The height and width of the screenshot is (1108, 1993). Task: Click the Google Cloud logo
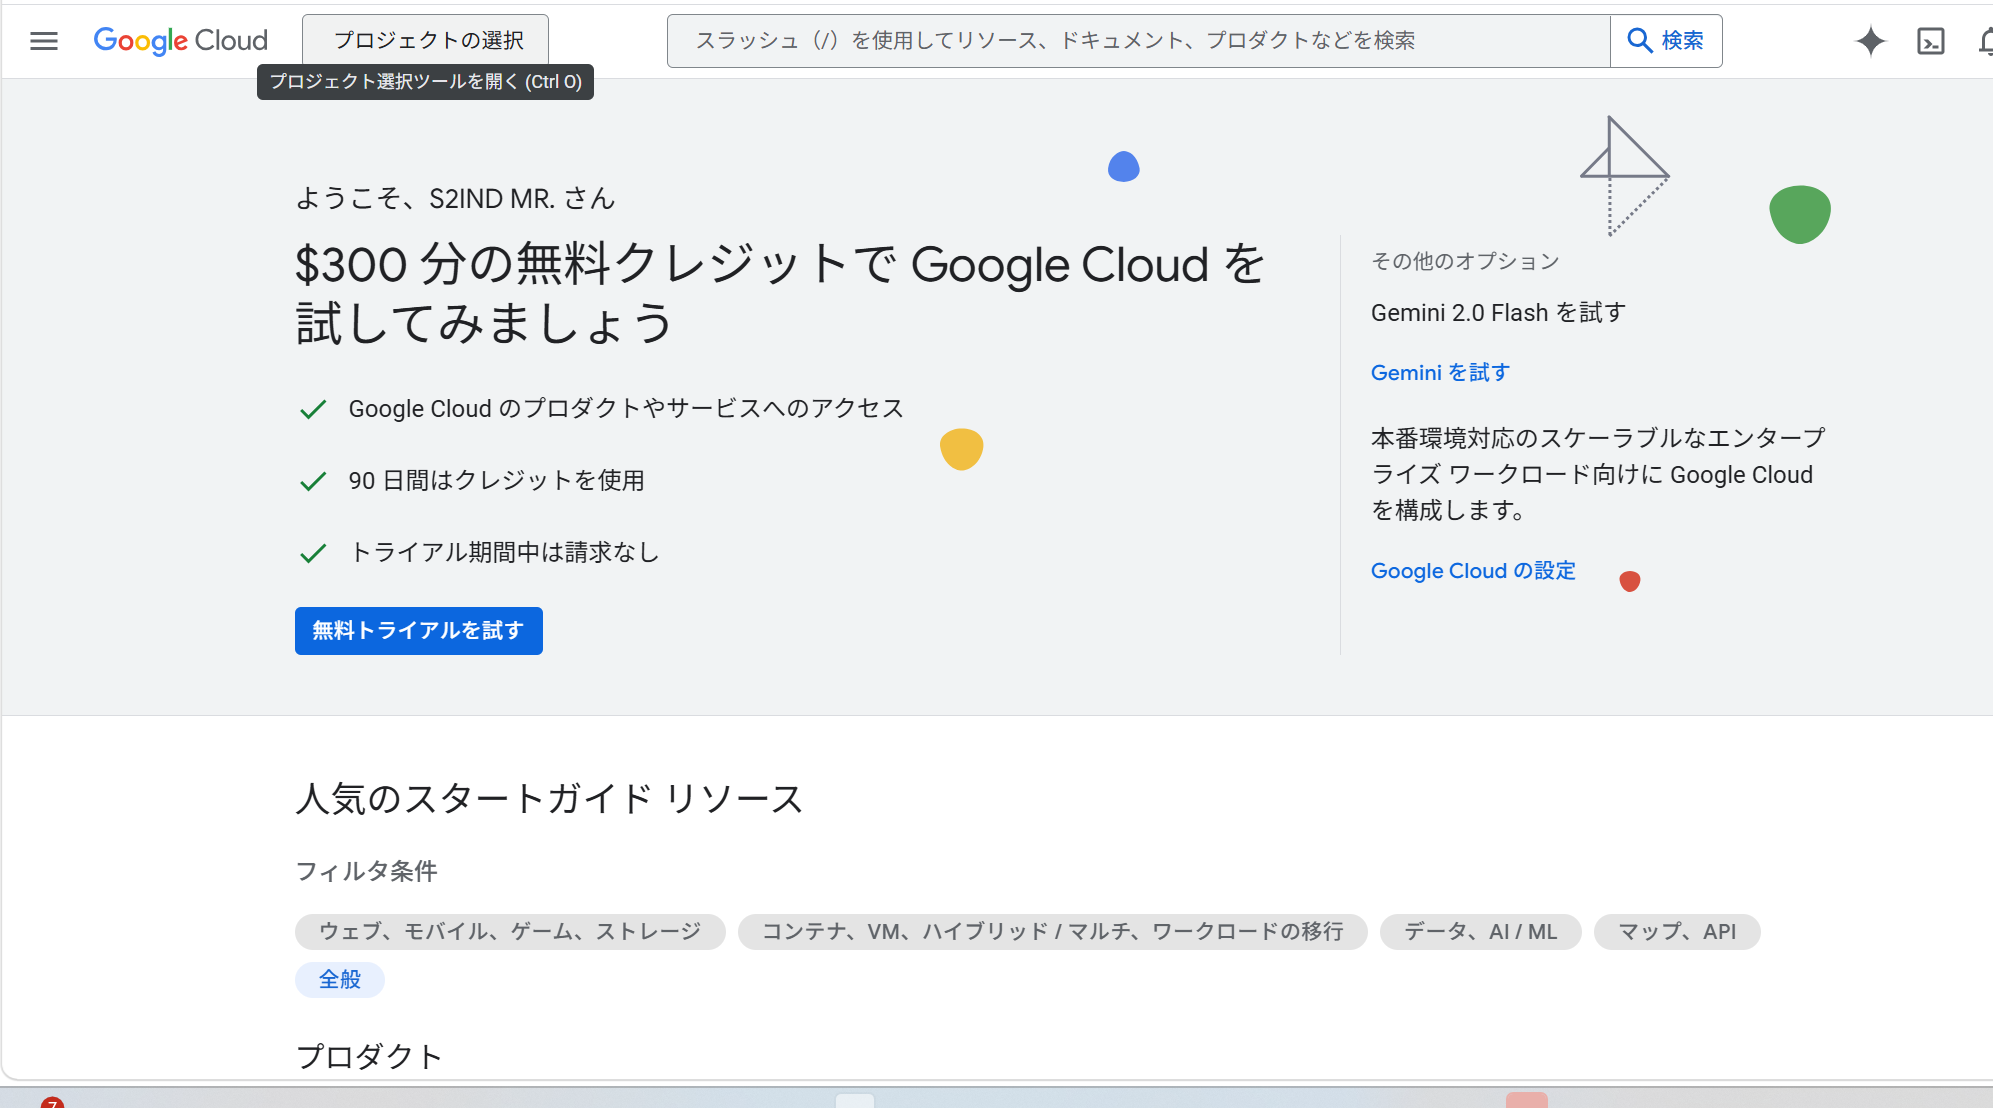(x=181, y=41)
